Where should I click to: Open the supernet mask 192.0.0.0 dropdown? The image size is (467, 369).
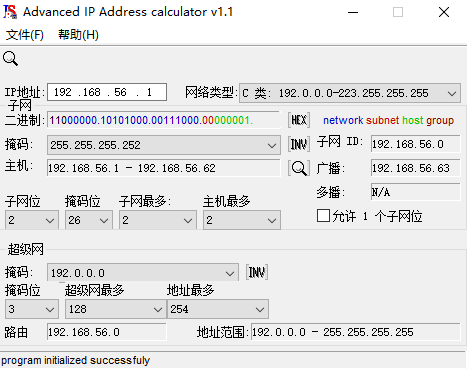[x=143, y=273]
